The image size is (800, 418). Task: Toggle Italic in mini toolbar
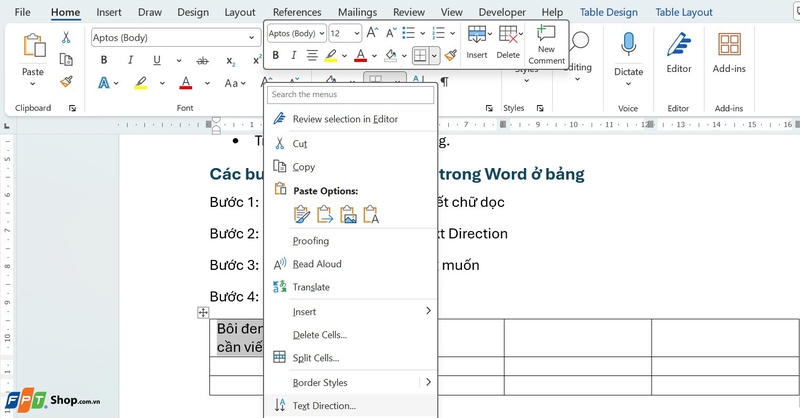tap(293, 55)
